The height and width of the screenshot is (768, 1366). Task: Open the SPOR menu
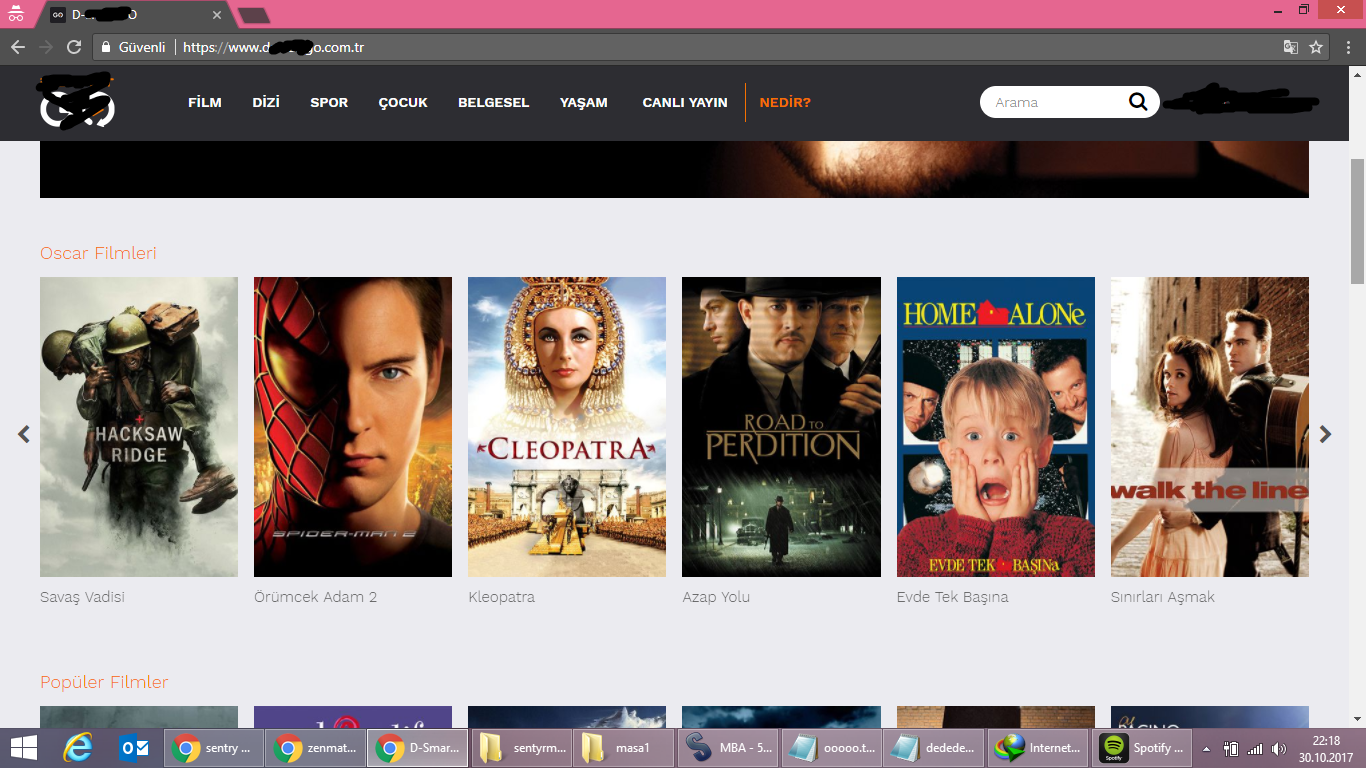tap(329, 103)
